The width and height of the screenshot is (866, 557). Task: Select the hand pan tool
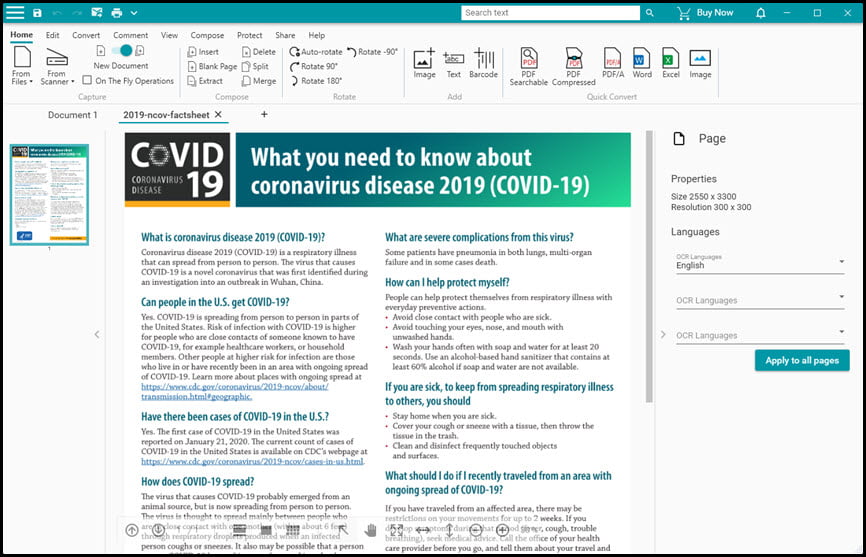click(370, 531)
